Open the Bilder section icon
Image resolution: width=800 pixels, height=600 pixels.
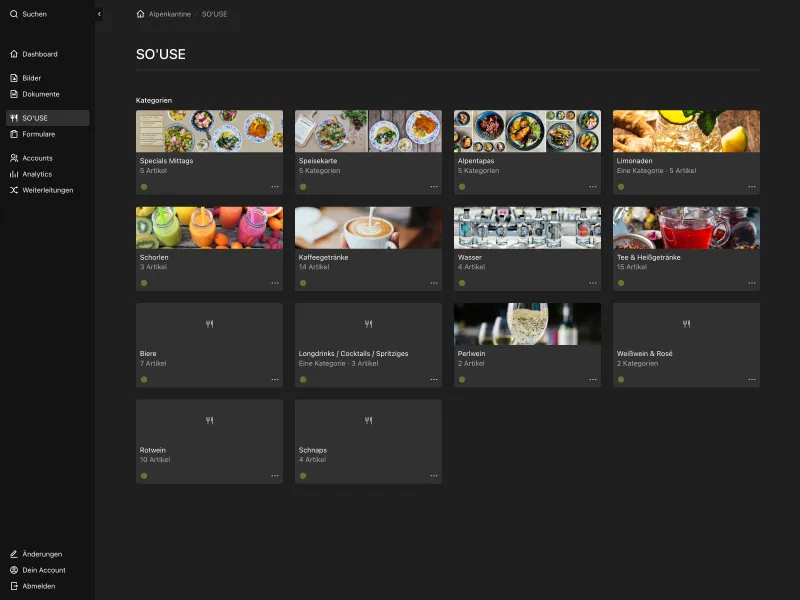click(x=13, y=78)
